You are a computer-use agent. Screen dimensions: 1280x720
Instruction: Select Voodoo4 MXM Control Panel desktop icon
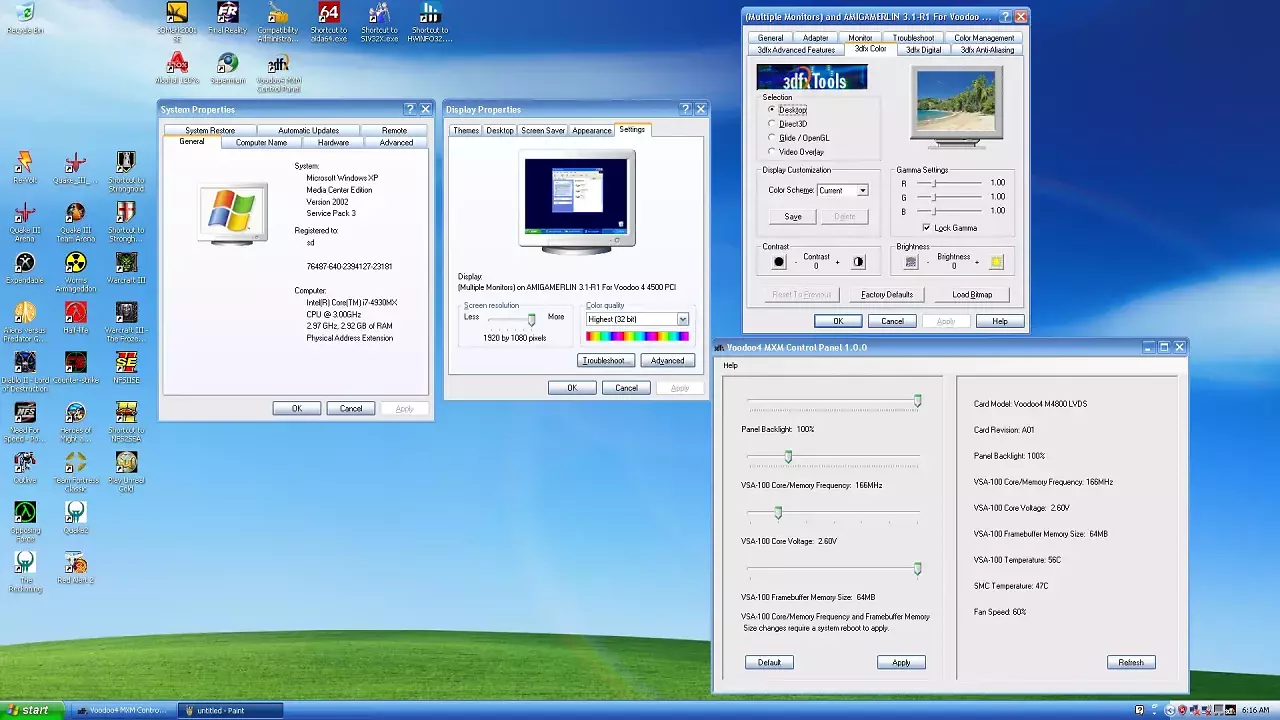[278, 73]
